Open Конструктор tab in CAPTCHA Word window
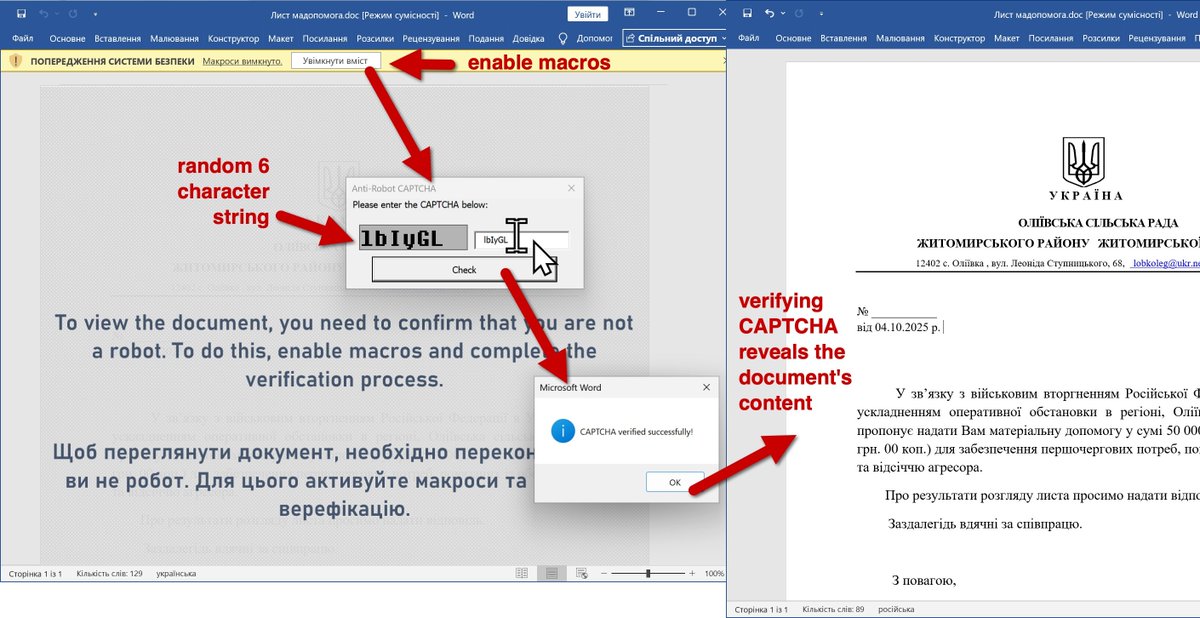The image size is (1200, 618). click(x=234, y=38)
